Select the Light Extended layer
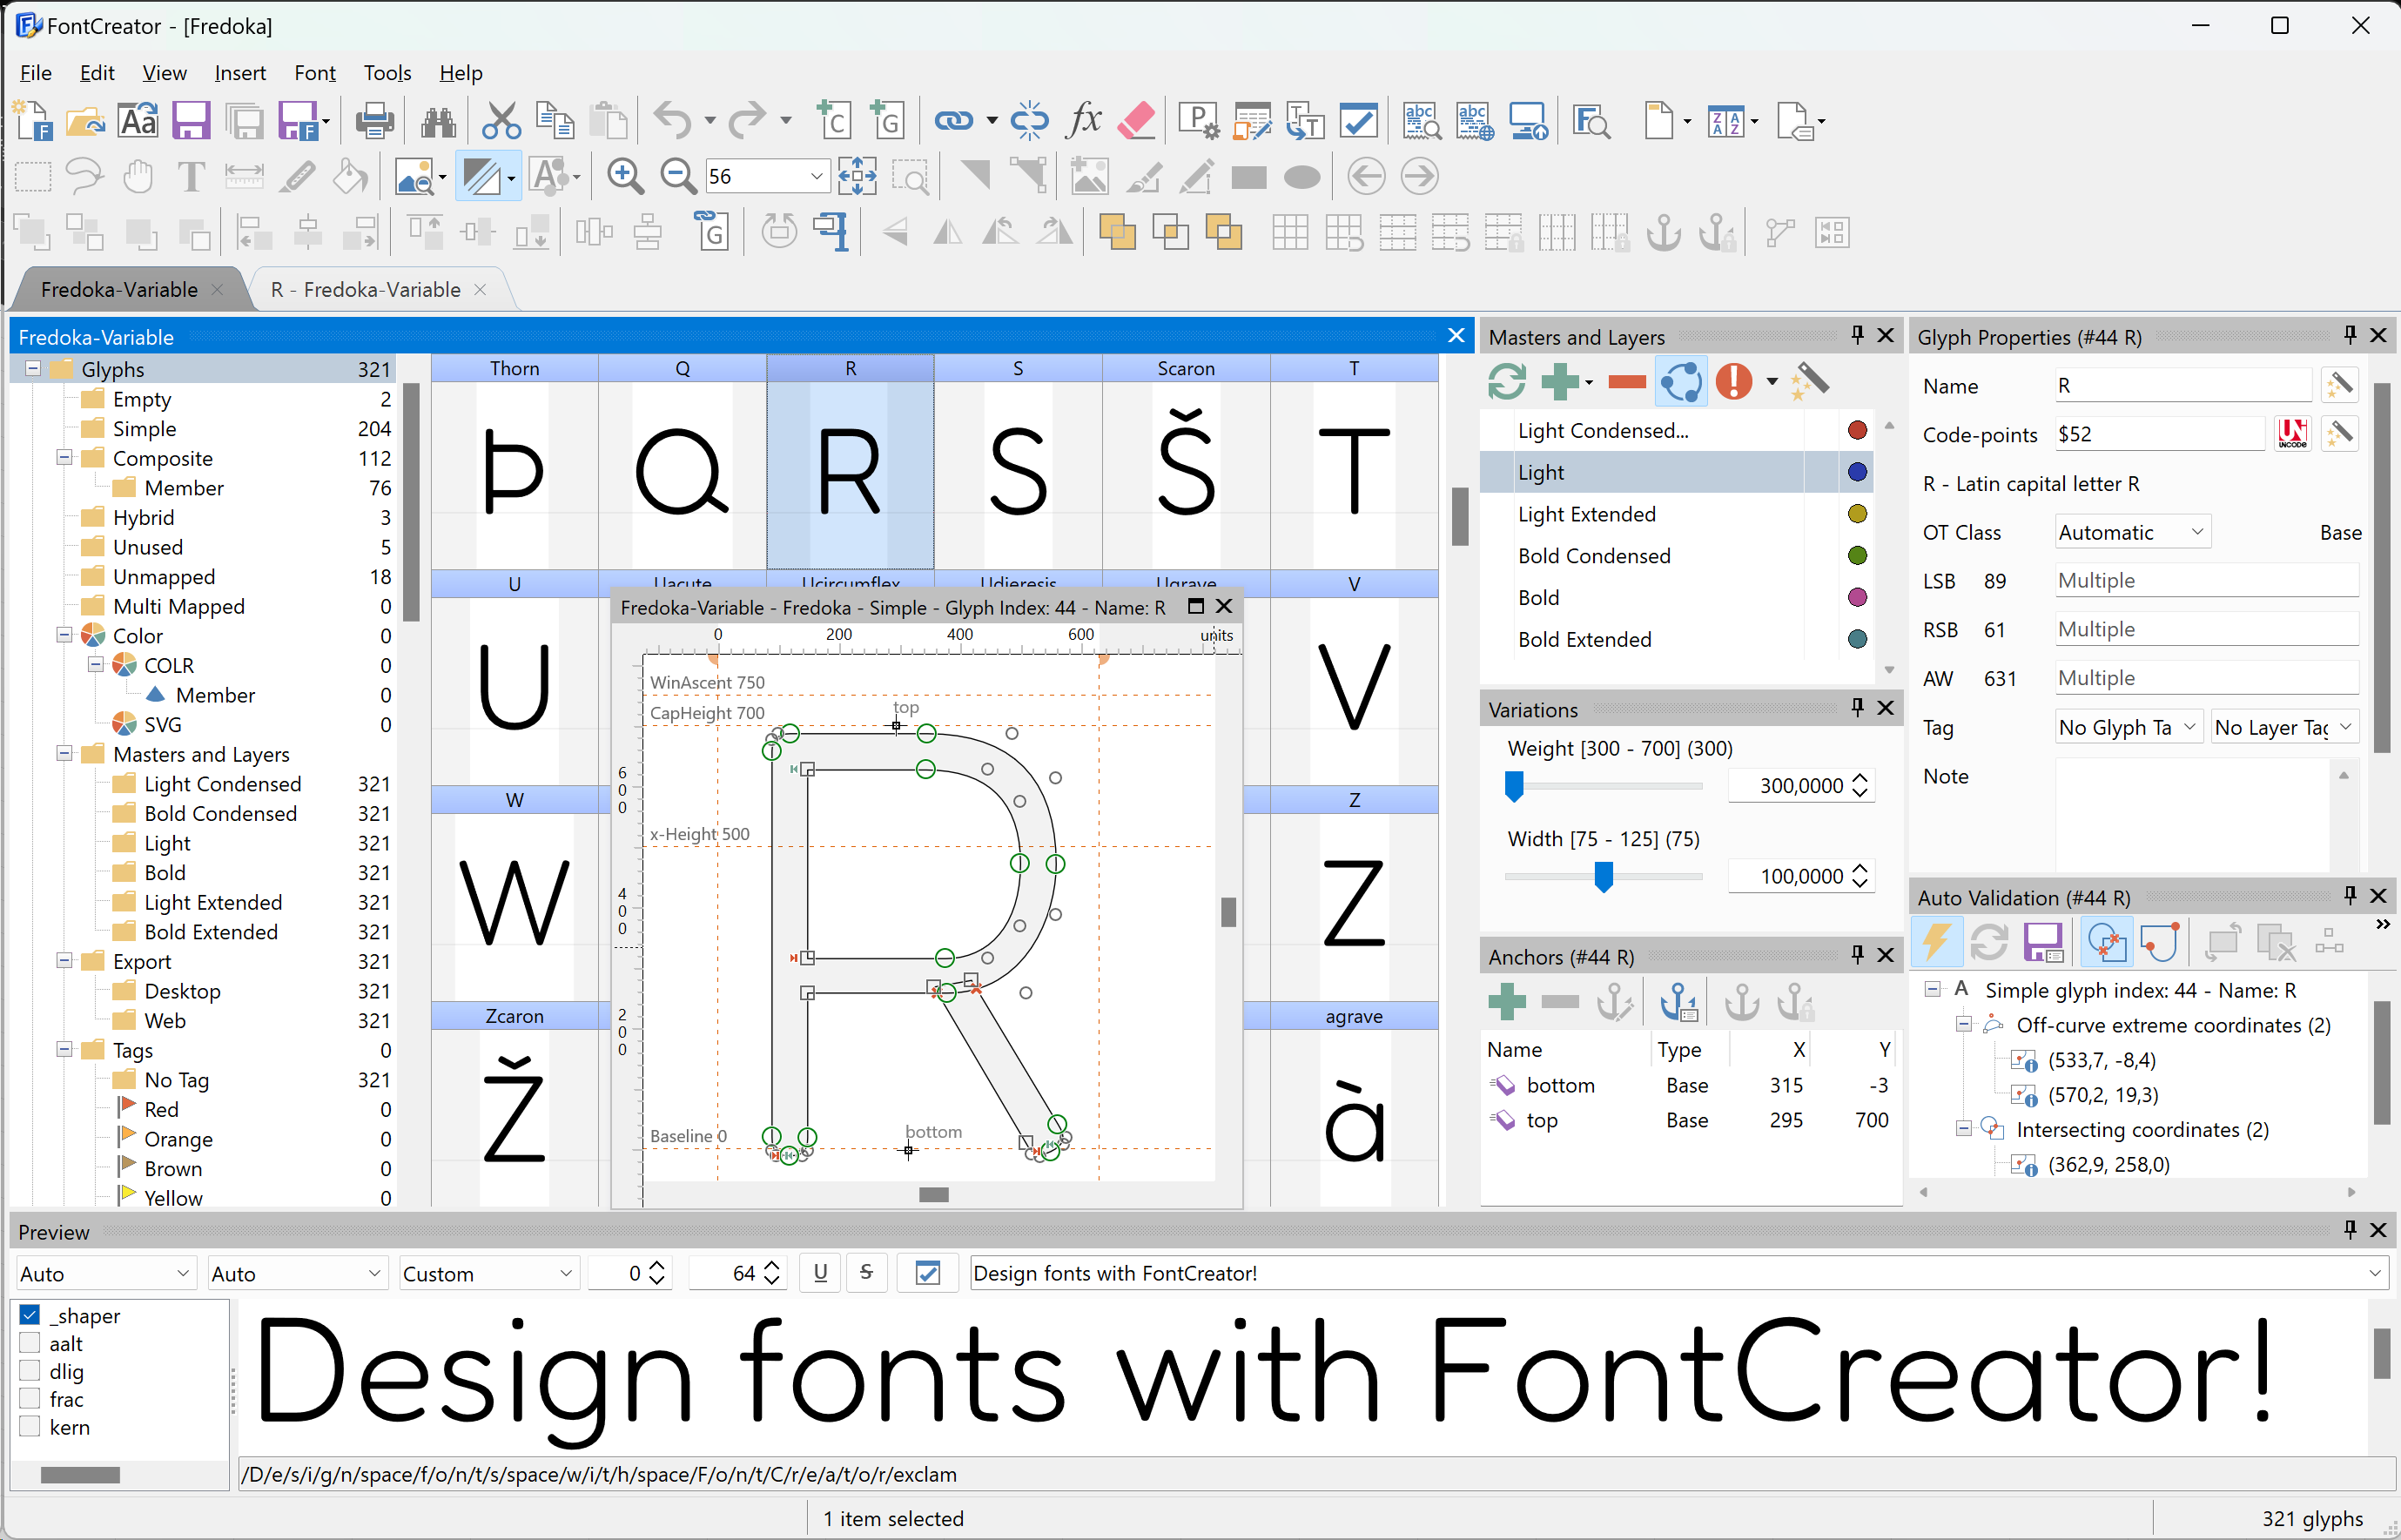This screenshot has height=1540, width=2401. [1587, 513]
